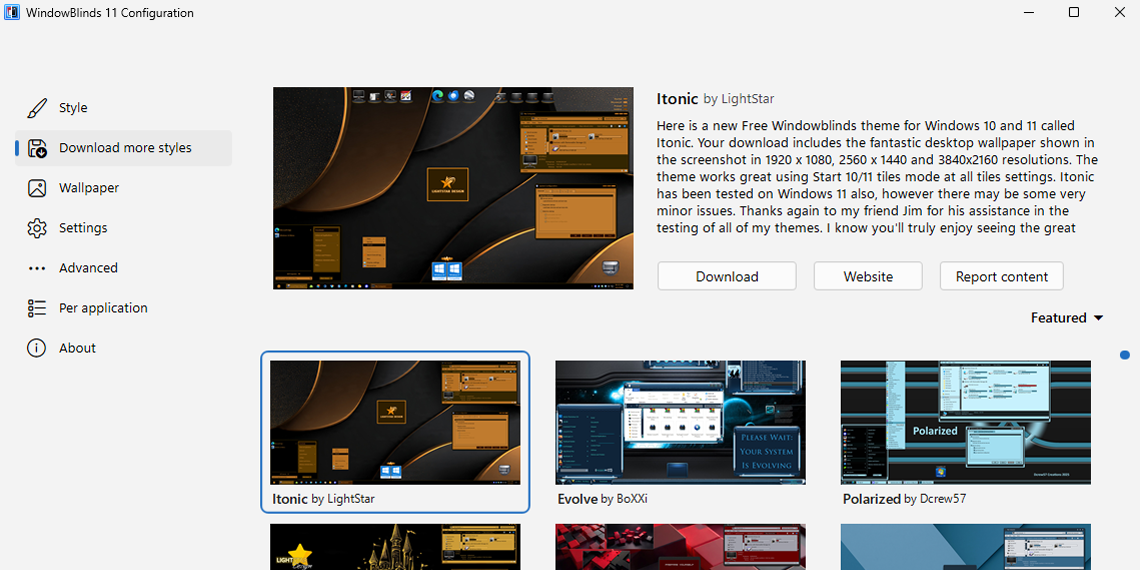Screen dimensions: 1140x570
Task: Open the Itonic theme Website
Action: point(868,276)
